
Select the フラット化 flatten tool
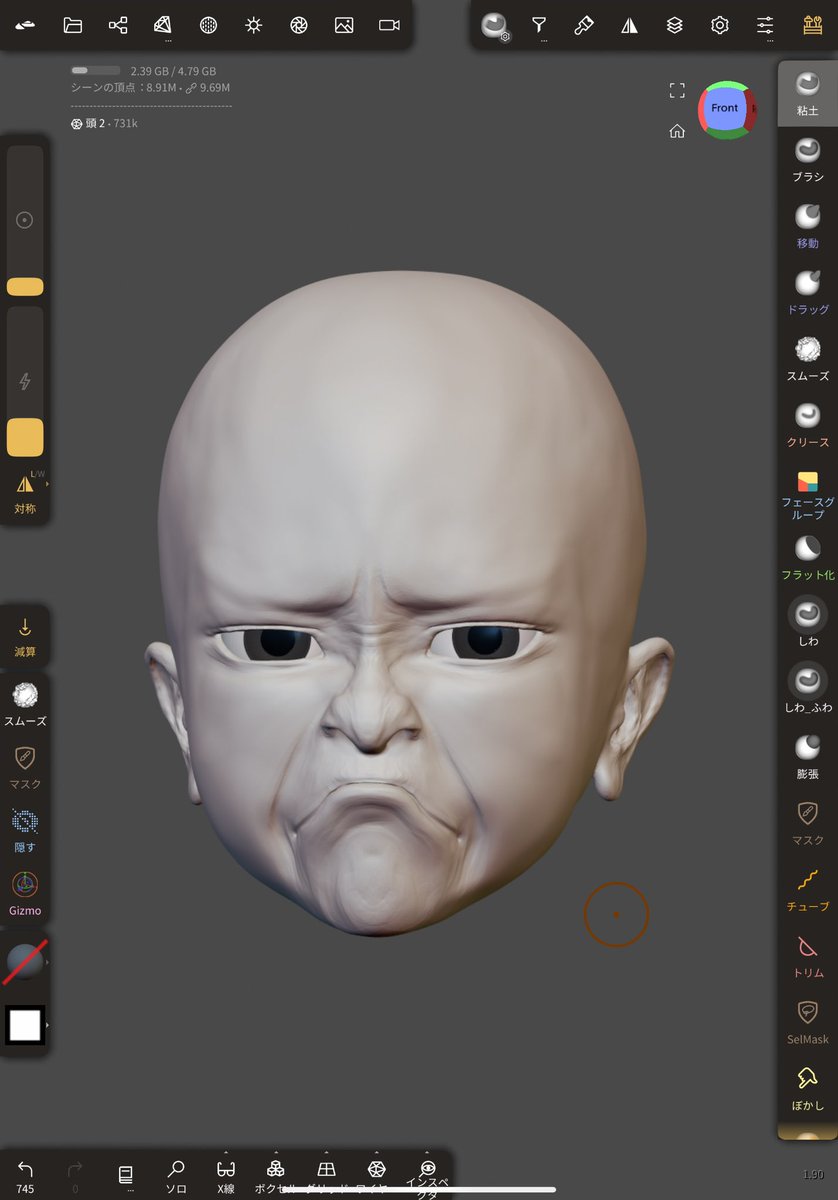[x=807, y=557]
